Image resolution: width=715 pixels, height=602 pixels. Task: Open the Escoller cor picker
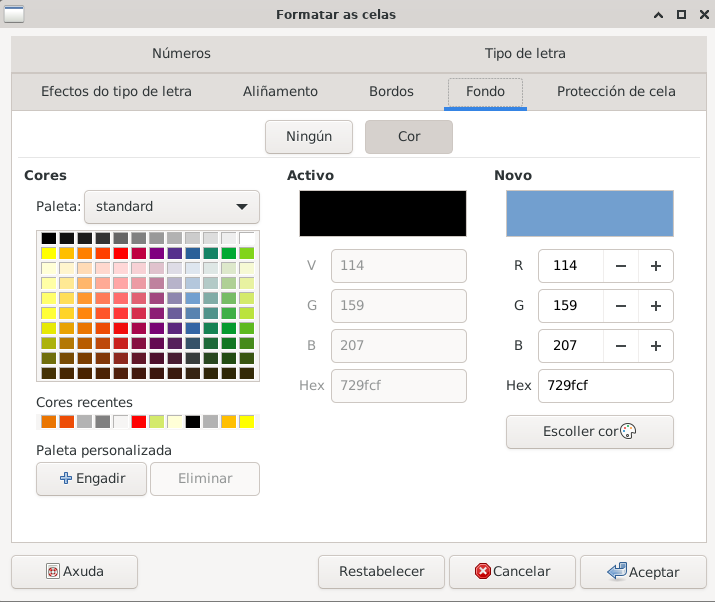point(590,431)
